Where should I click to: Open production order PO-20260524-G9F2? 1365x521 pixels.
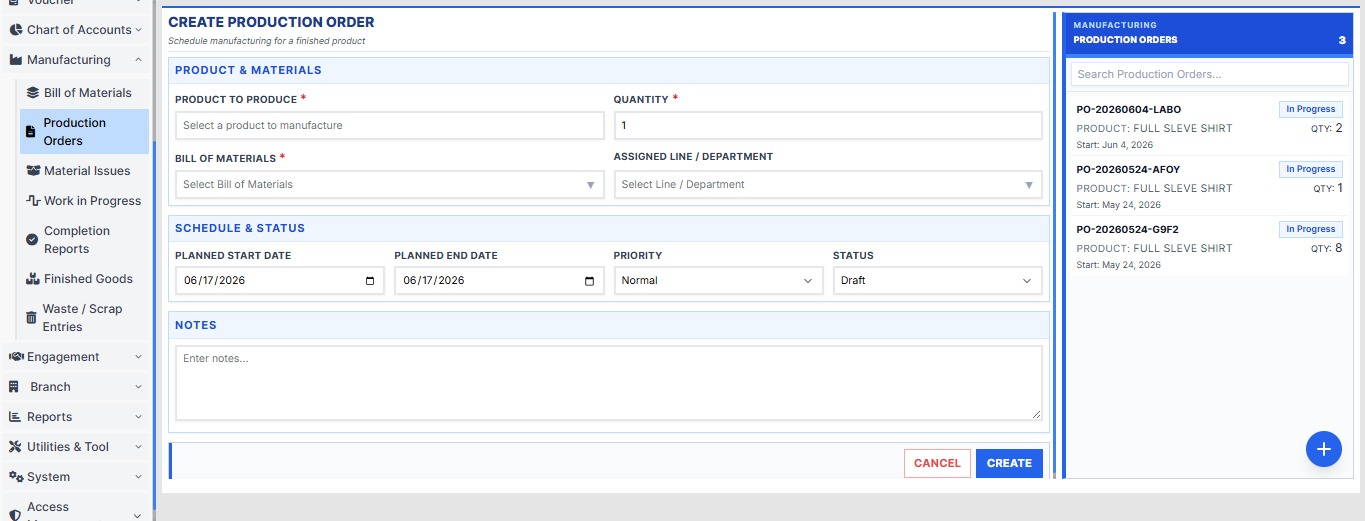1209,245
